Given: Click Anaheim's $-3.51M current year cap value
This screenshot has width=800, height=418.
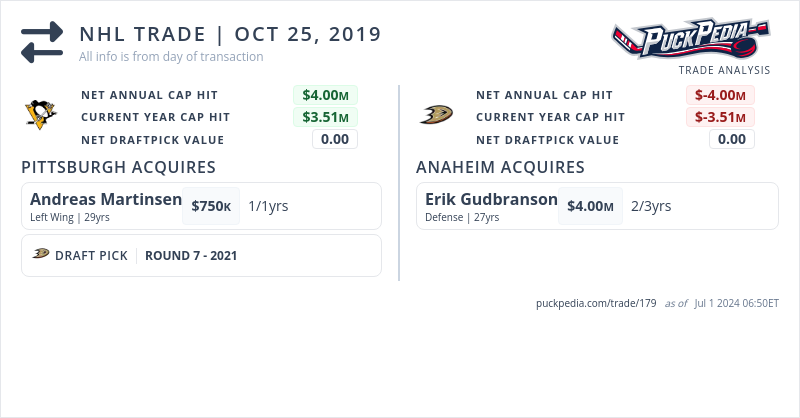Looking at the screenshot, I should (720, 117).
